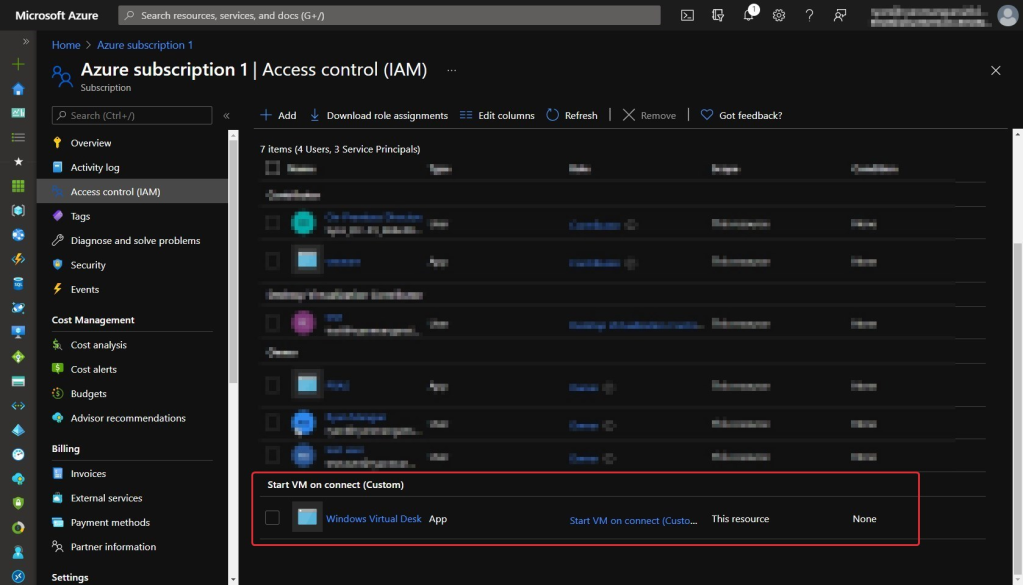The image size is (1023, 585).
Task: Open Azure subscription 1 breadcrumb
Action: pos(145,45)
